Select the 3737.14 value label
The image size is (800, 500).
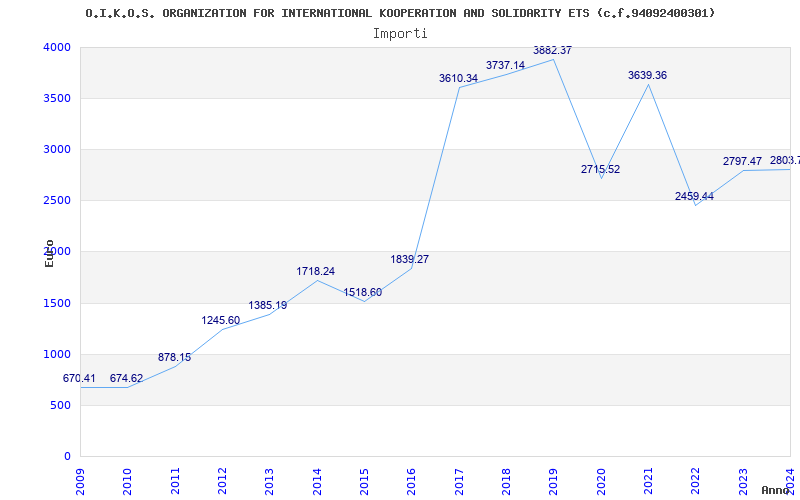click(x=505, y=65)
